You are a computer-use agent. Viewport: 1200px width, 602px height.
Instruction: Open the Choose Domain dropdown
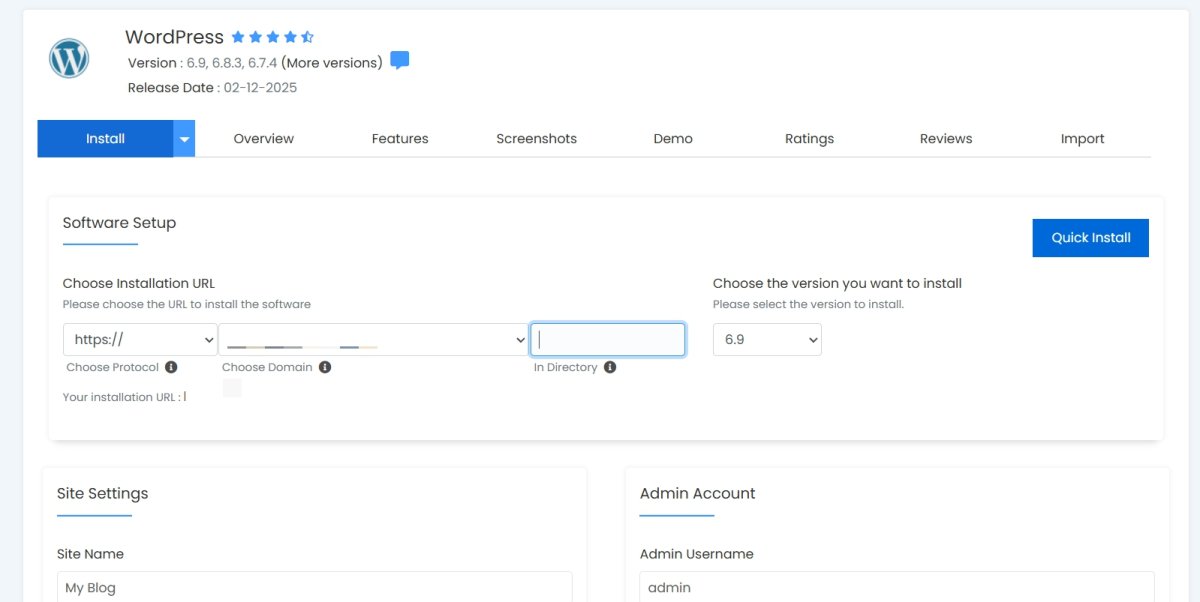pyautogui.click(x=373, y=340)
